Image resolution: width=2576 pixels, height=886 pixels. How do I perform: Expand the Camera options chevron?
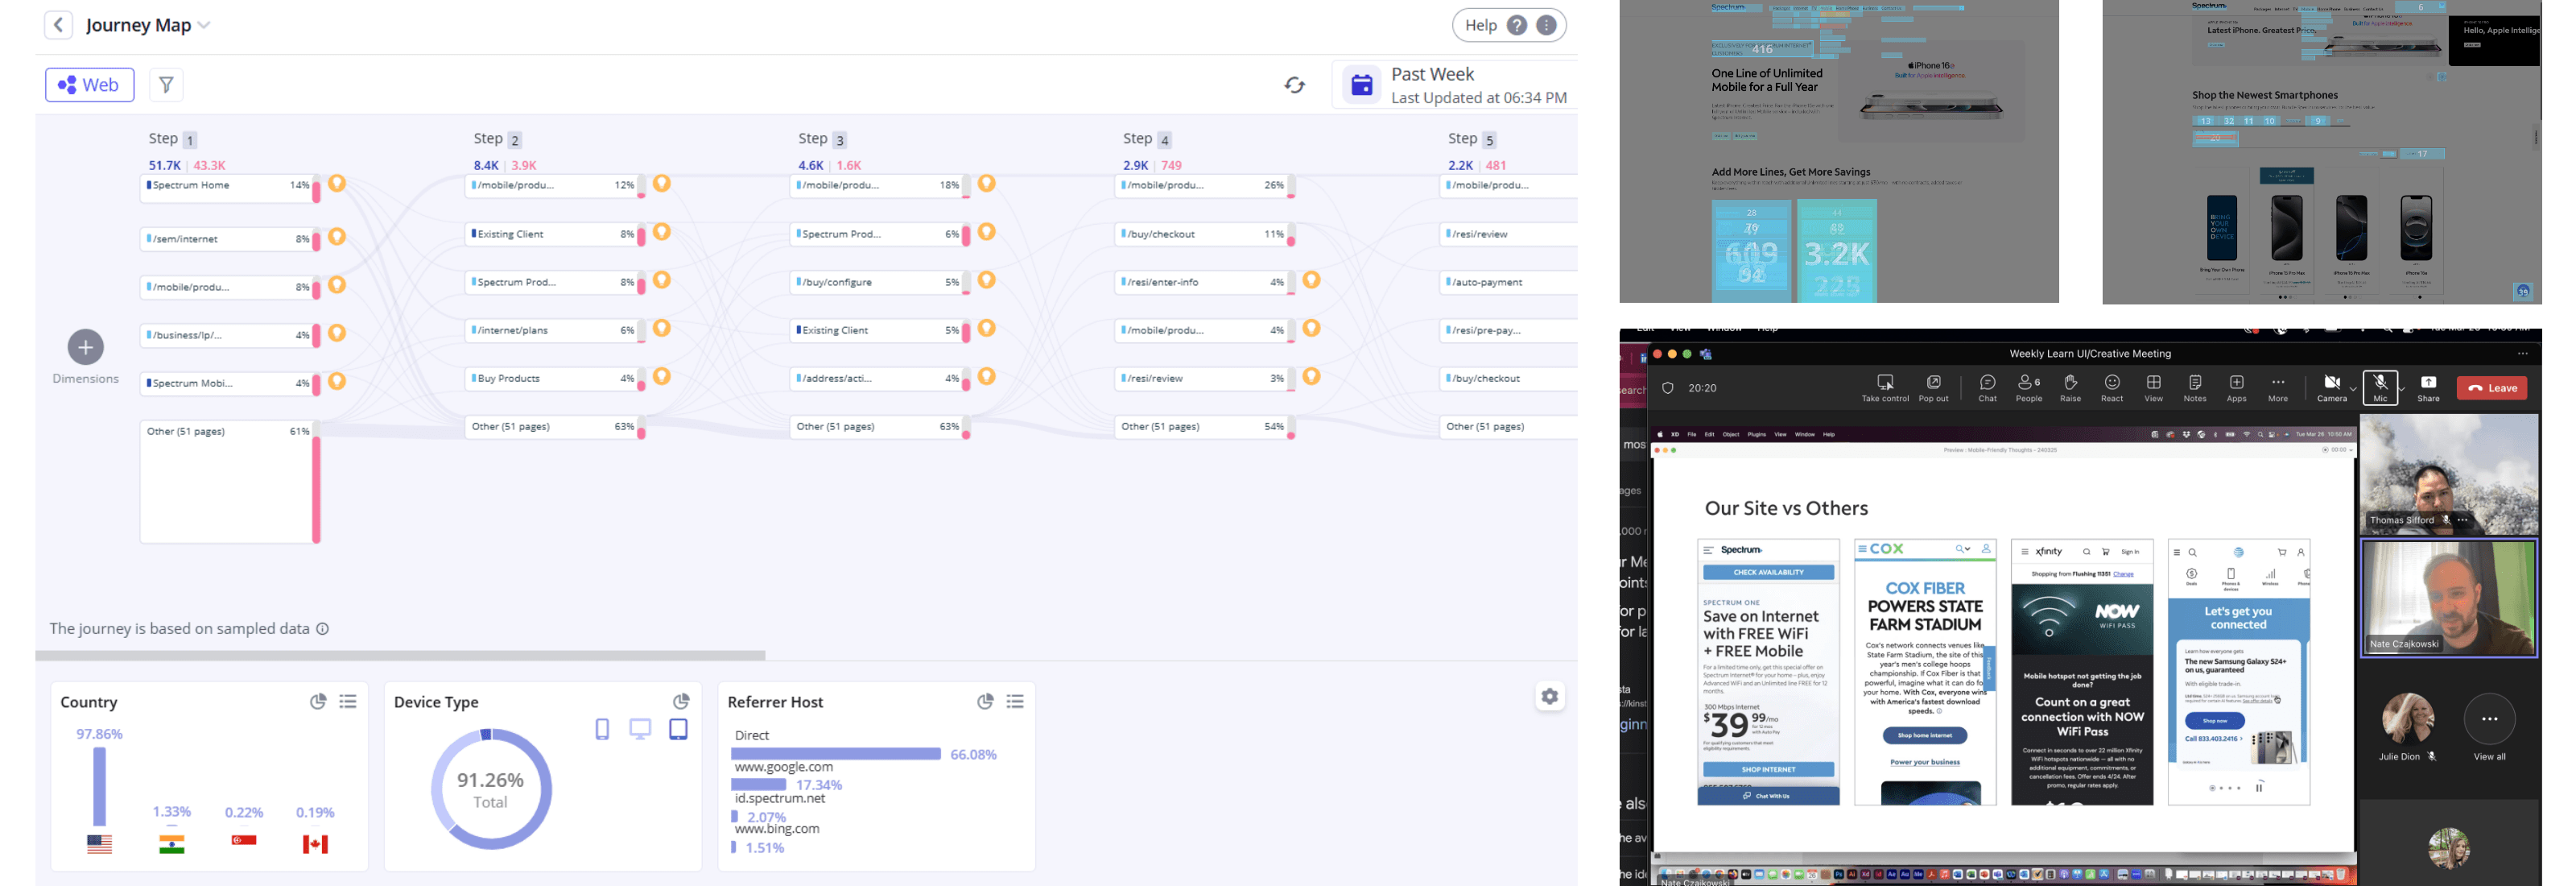[2353, 389]
